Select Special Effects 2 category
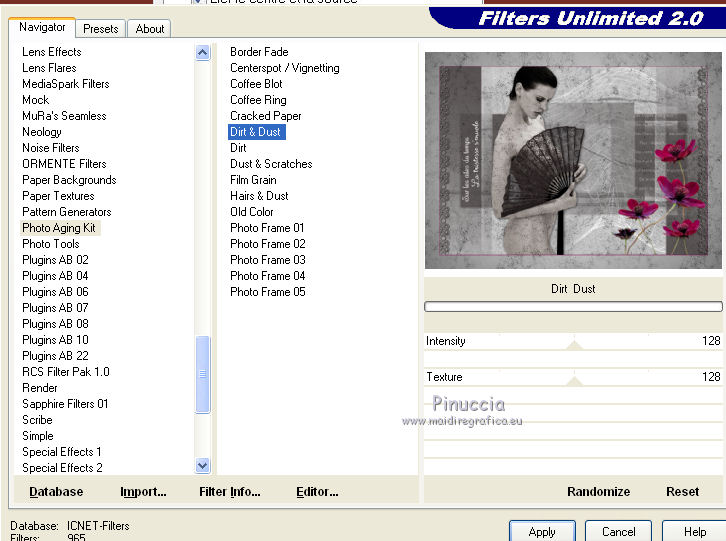Viewport: 726px width, 541px height. 63,468
